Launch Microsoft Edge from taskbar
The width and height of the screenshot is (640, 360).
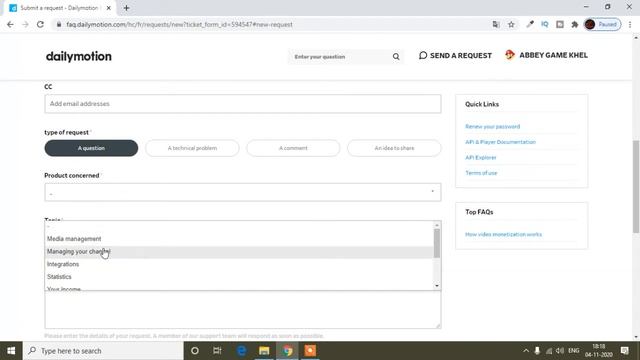click(x=242, y=351)
